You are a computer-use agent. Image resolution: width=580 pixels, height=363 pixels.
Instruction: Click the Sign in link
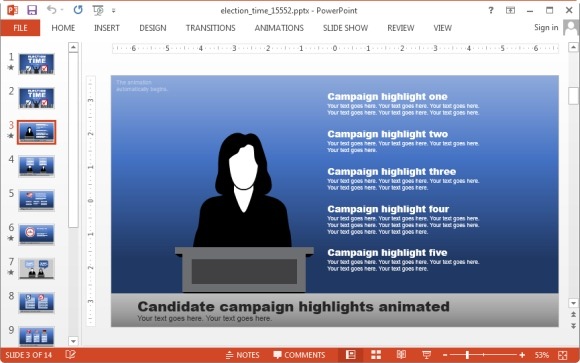click(546, 27)
